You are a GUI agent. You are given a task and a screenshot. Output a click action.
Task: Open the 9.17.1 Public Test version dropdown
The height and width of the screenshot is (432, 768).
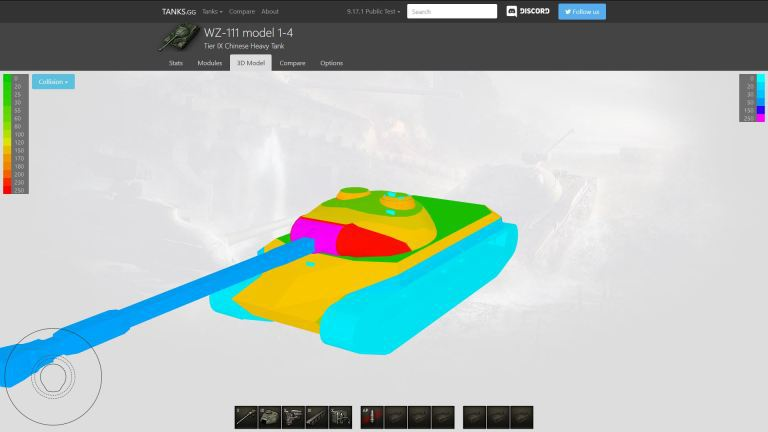click(x=373, y=12)
